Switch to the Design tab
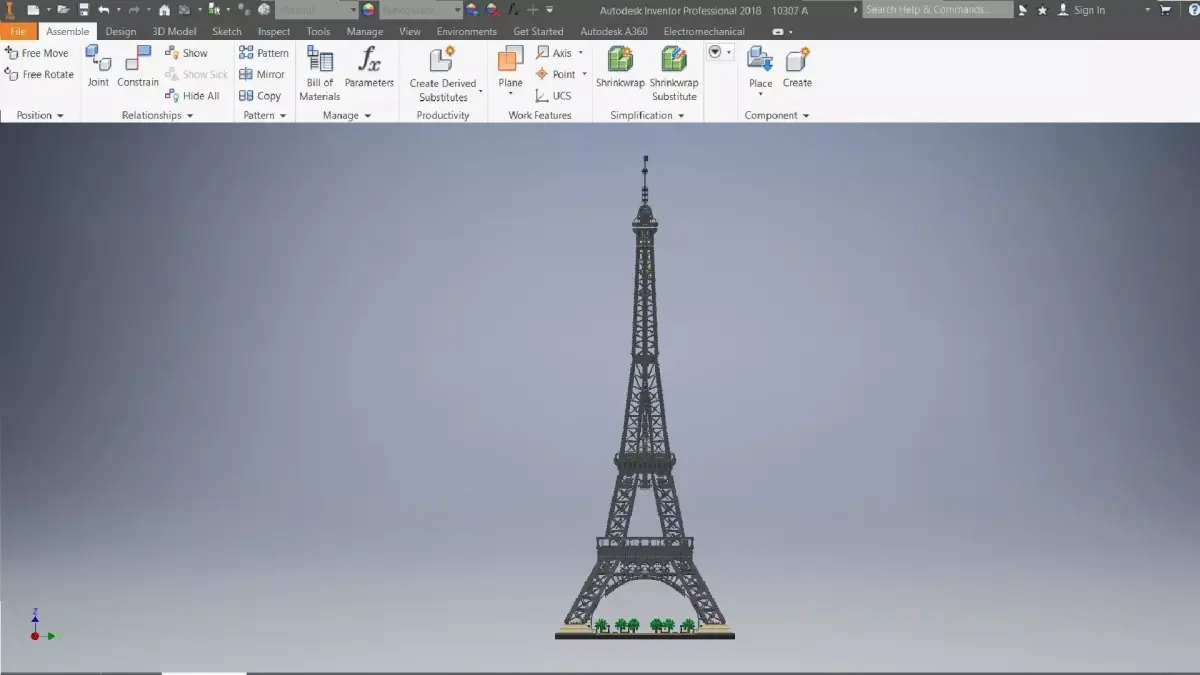This screenshot has height=675, width=1200. 121,31
